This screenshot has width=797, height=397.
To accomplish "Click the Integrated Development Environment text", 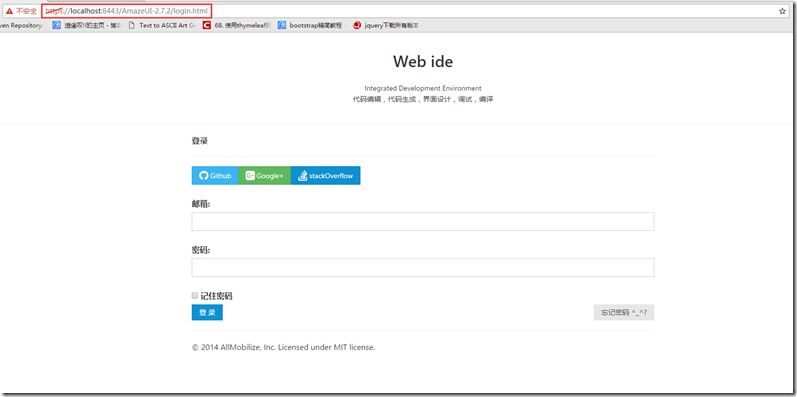I will pyautogui.click(x=423, y=88).
